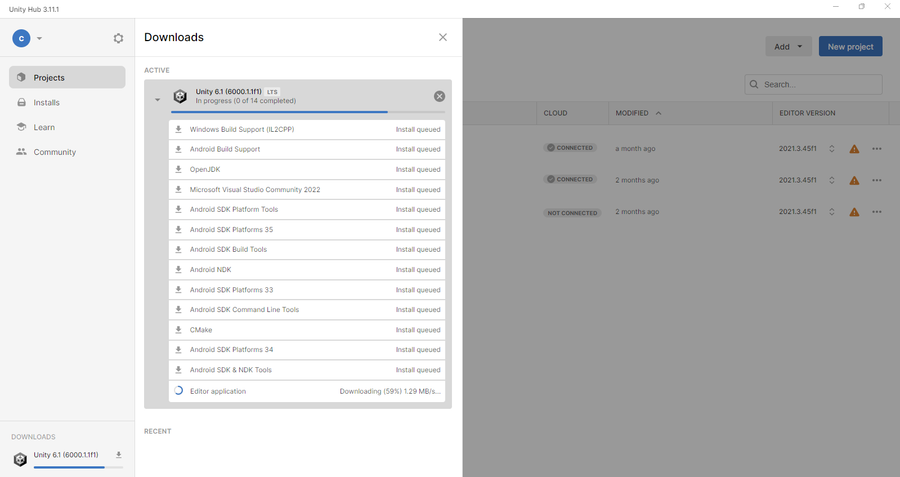Sort by the MODIFIED column header
Viewport: 900px width, 477px height.
point(638,113)
